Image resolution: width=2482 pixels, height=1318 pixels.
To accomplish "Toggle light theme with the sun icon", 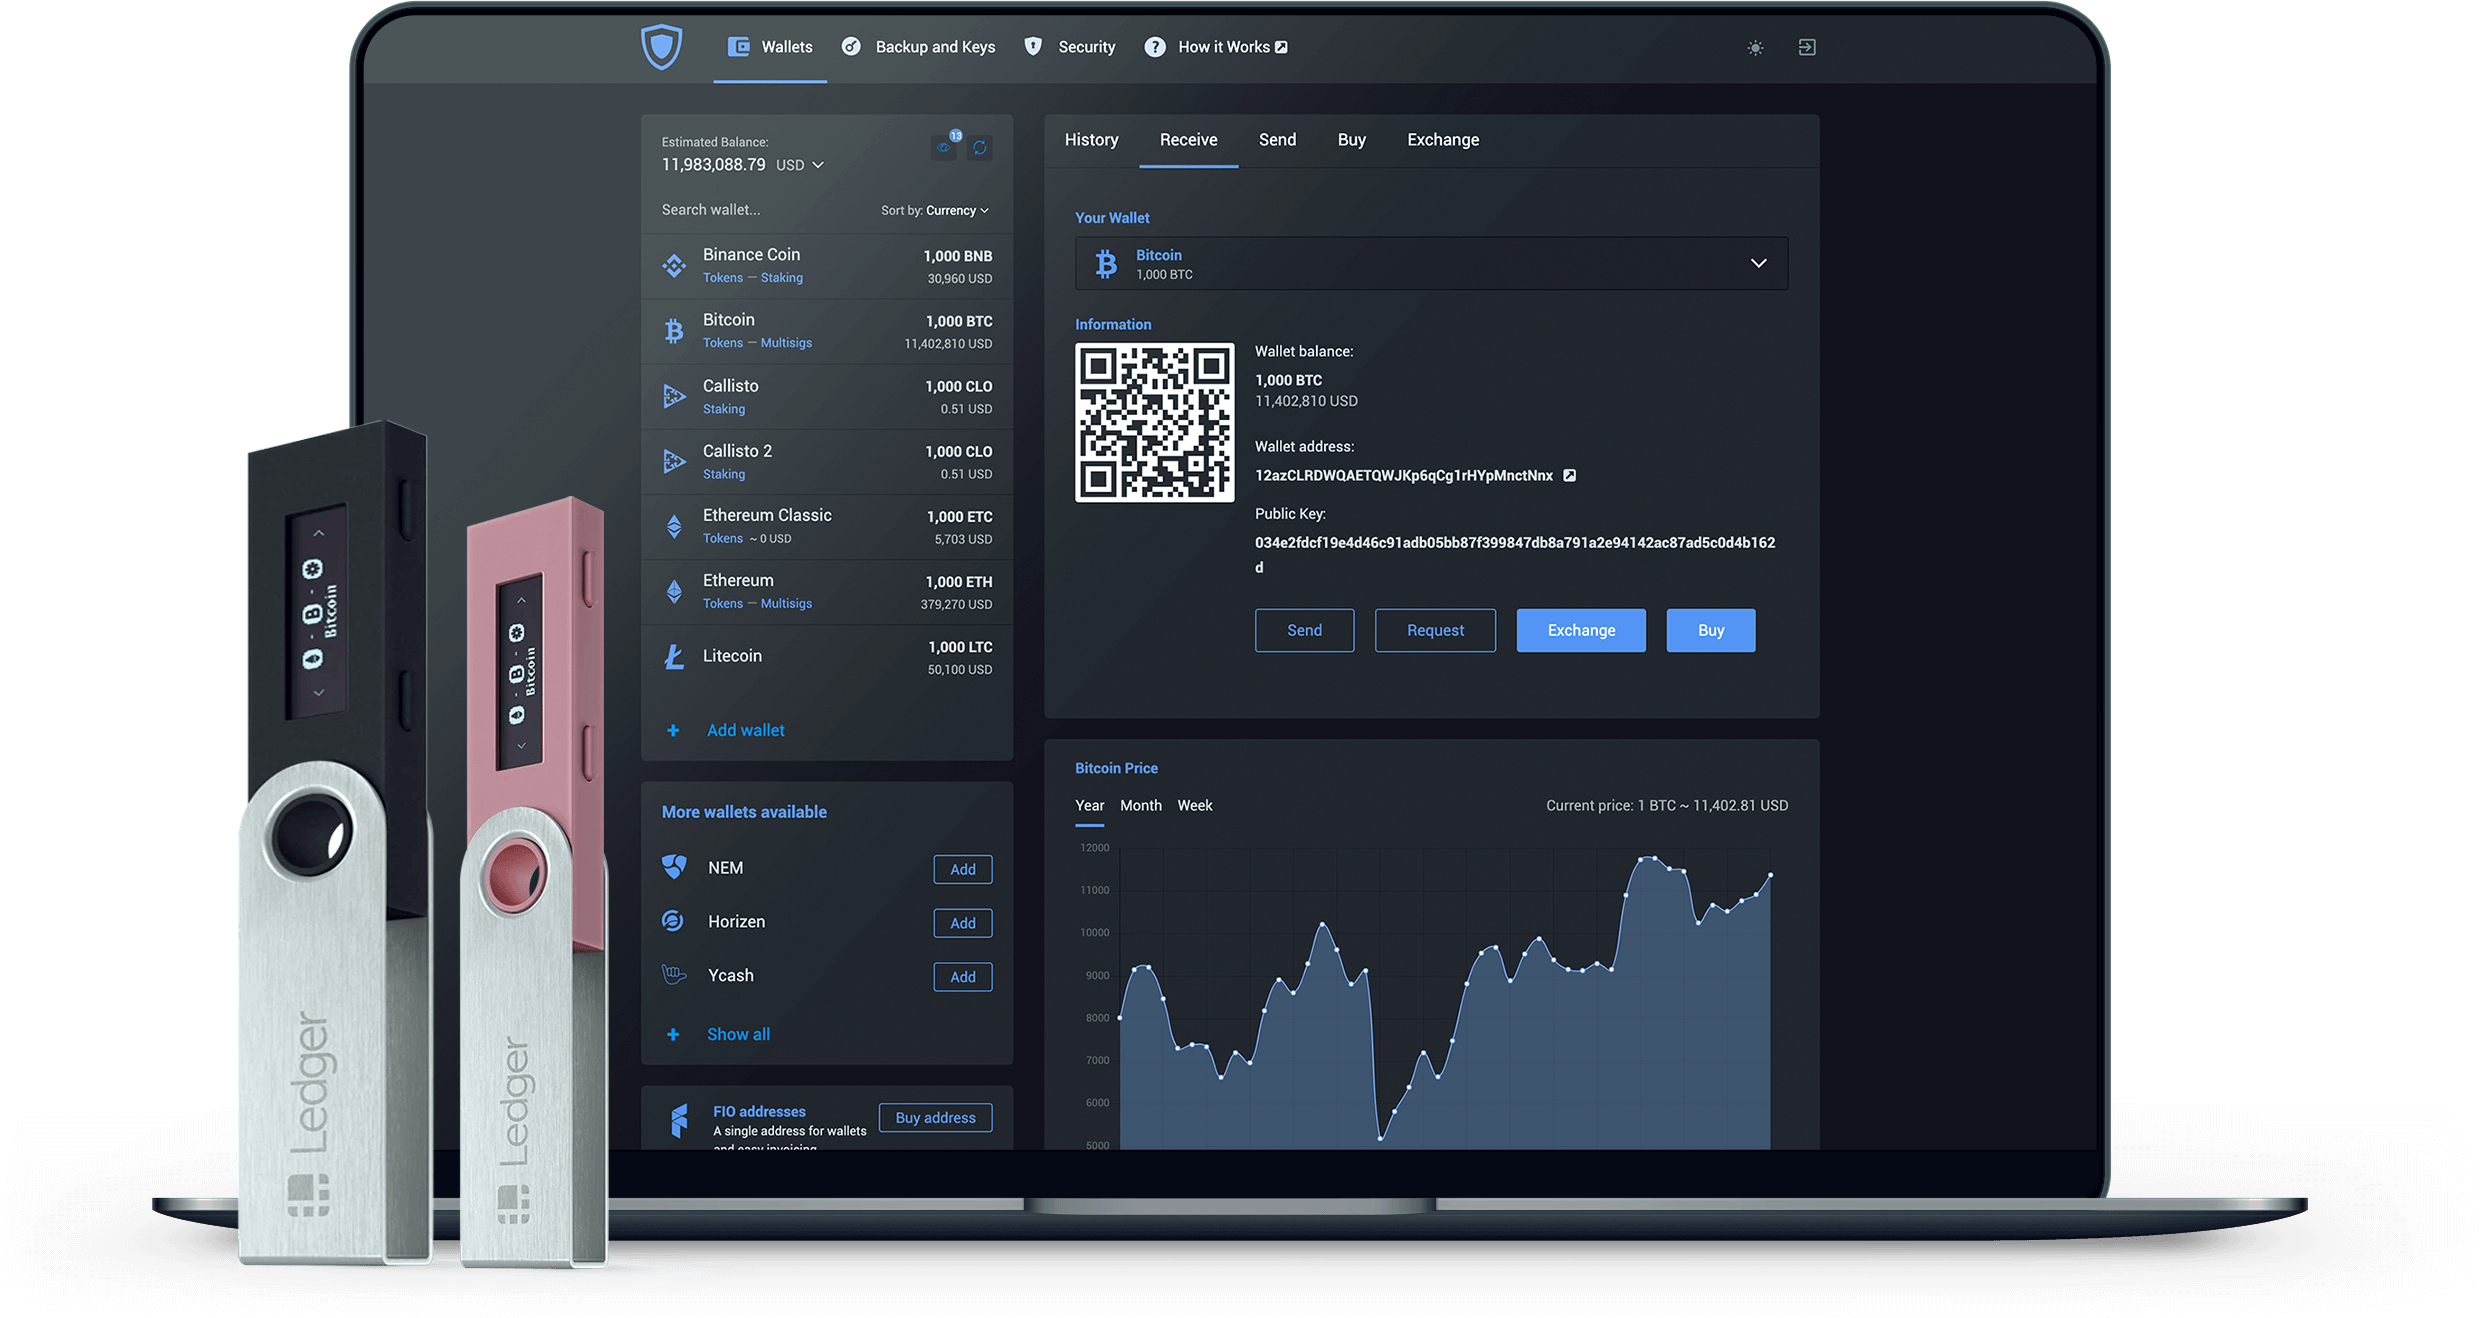I will click(1755, 47).
